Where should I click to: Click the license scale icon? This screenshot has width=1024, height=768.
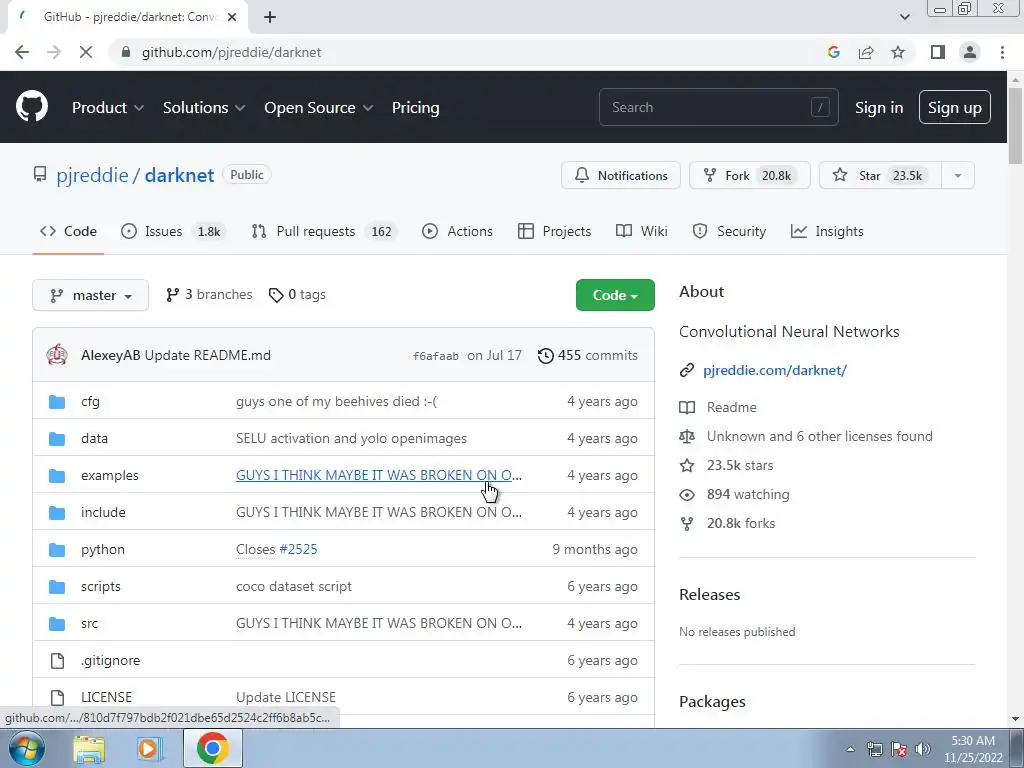tap(687, 436)
